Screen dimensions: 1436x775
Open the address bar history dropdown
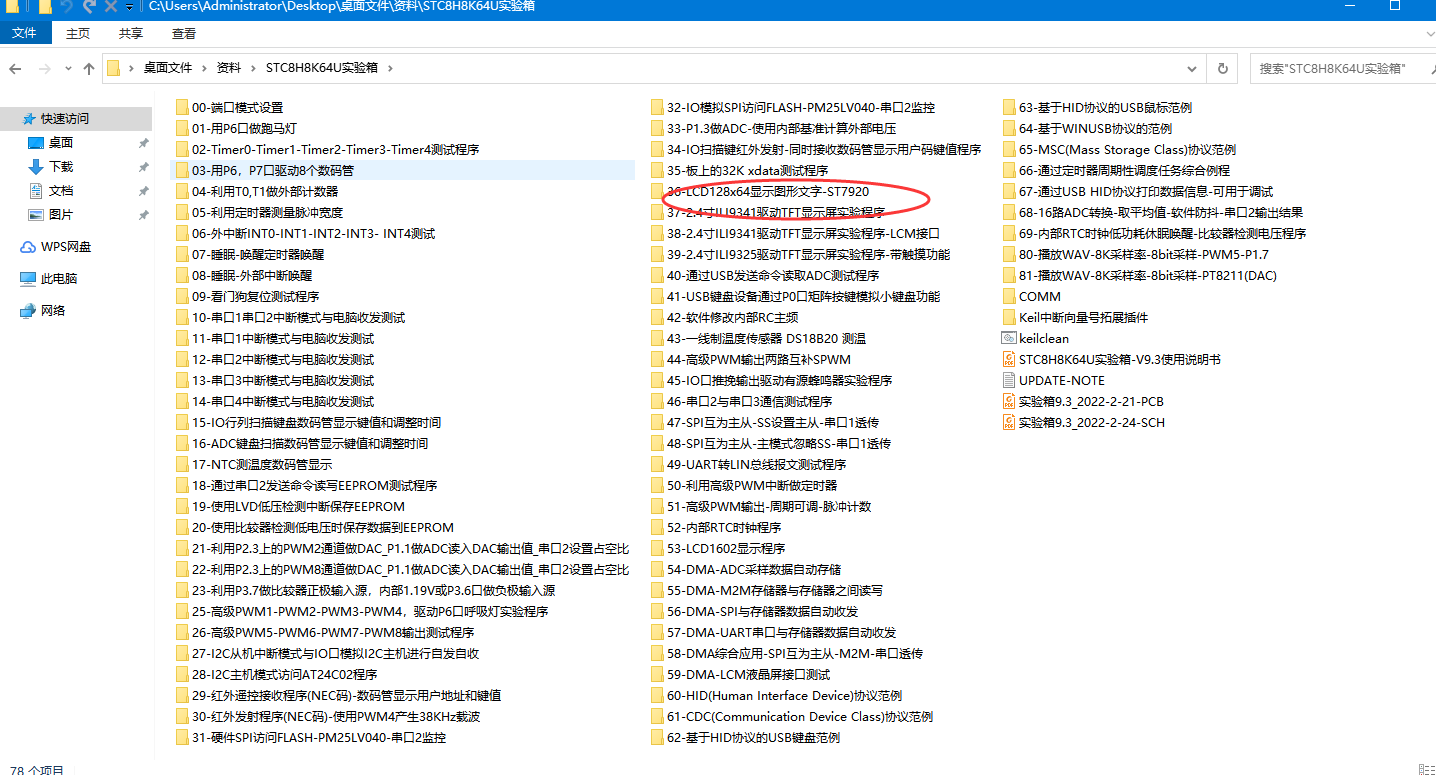[x=1192, y=68]
